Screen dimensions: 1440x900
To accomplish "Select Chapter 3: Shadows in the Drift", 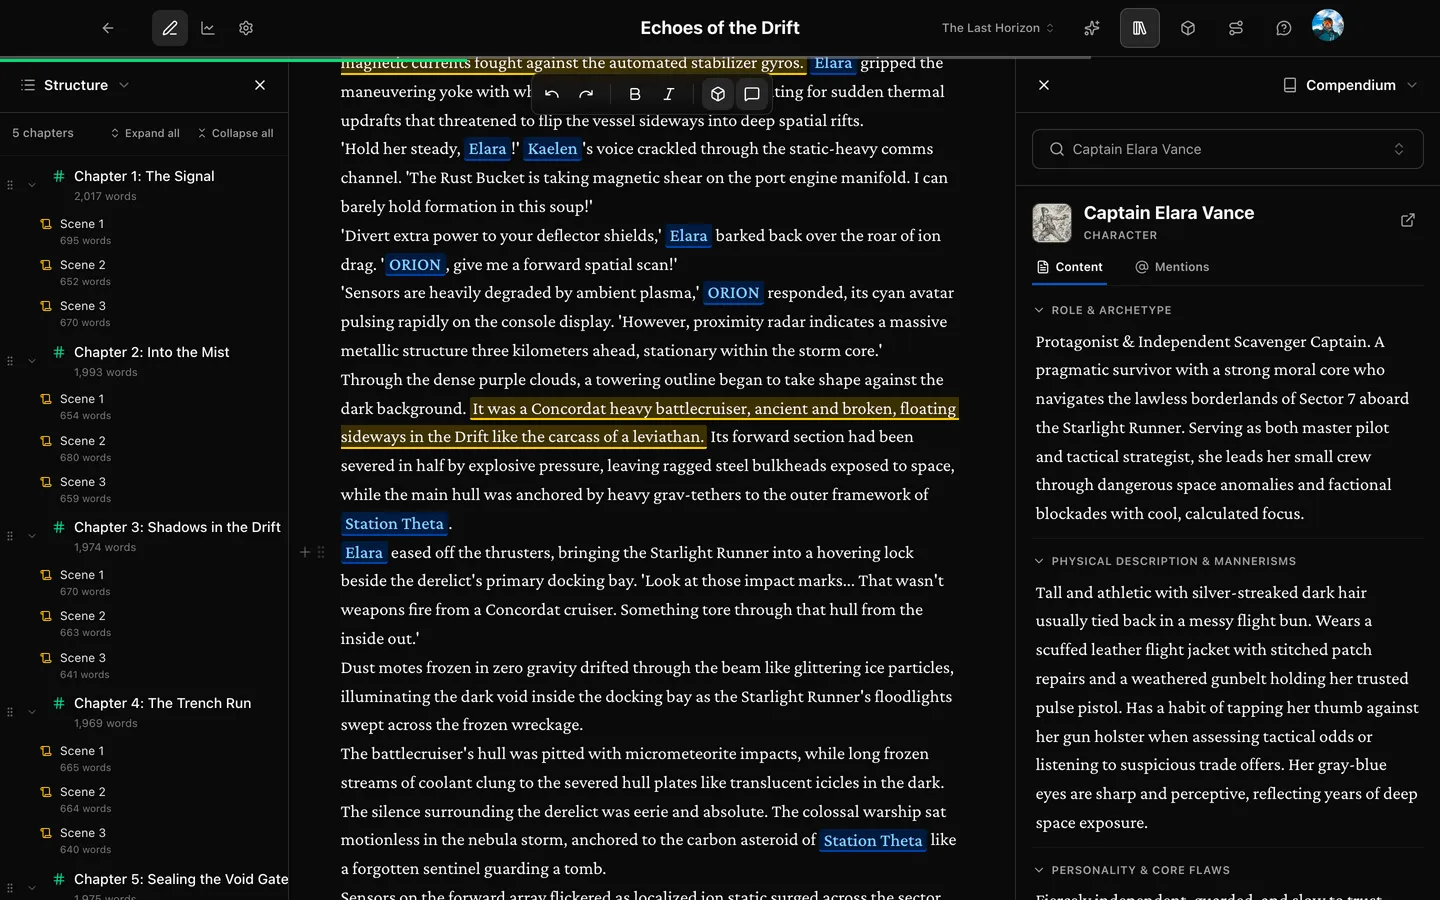I will tap(177, 527).
